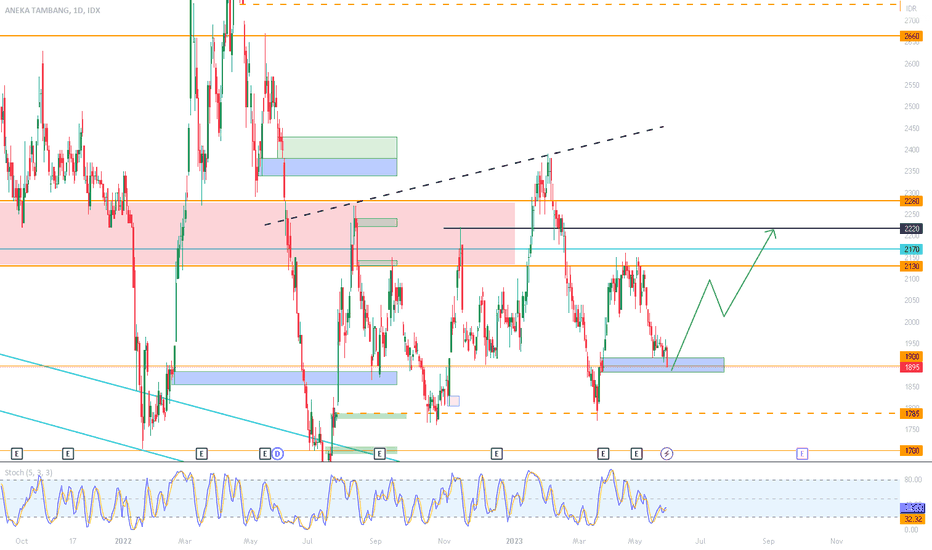Viewport: 932px width, 550px height.
Task: Select the 2660 orange price label
Action: (912, 36)
